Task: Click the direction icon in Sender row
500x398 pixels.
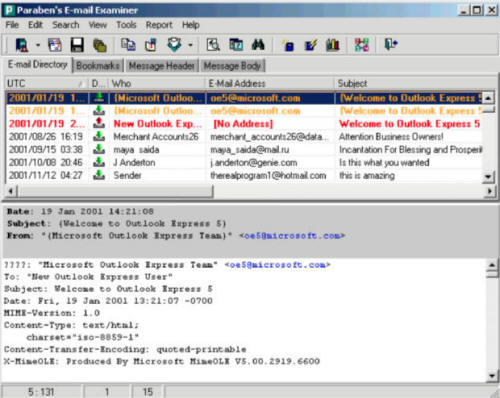Action: coord(99,175)
